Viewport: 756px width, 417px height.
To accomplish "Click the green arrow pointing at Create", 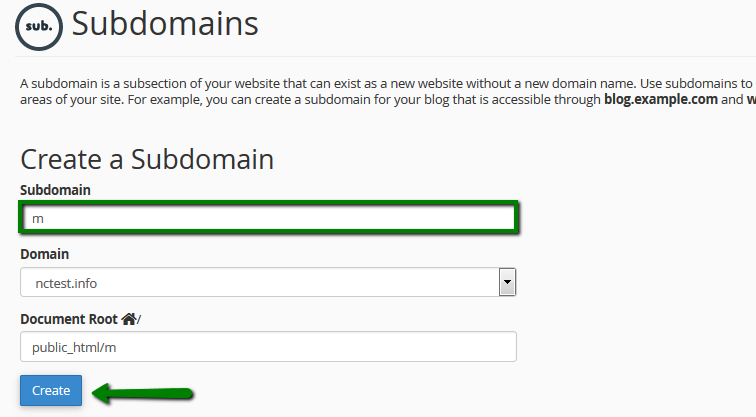I will [x=143, y=393].
